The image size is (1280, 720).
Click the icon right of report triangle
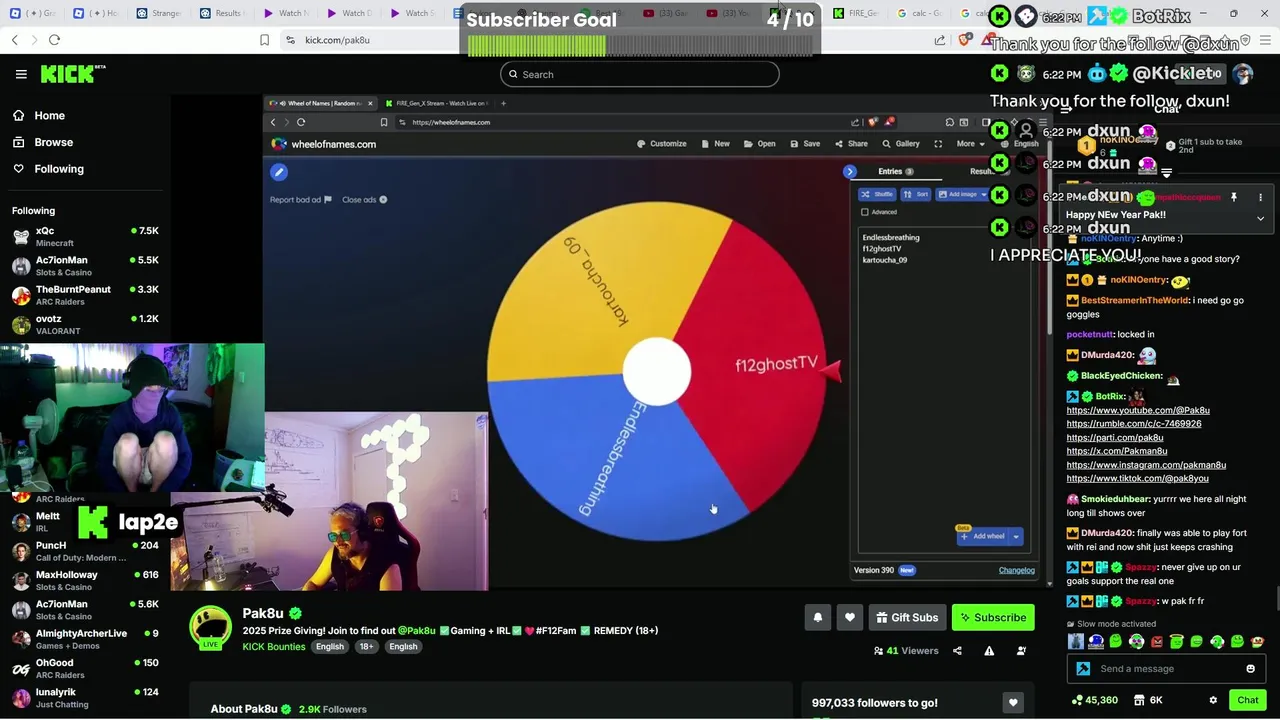click(x=1021, y=651)
